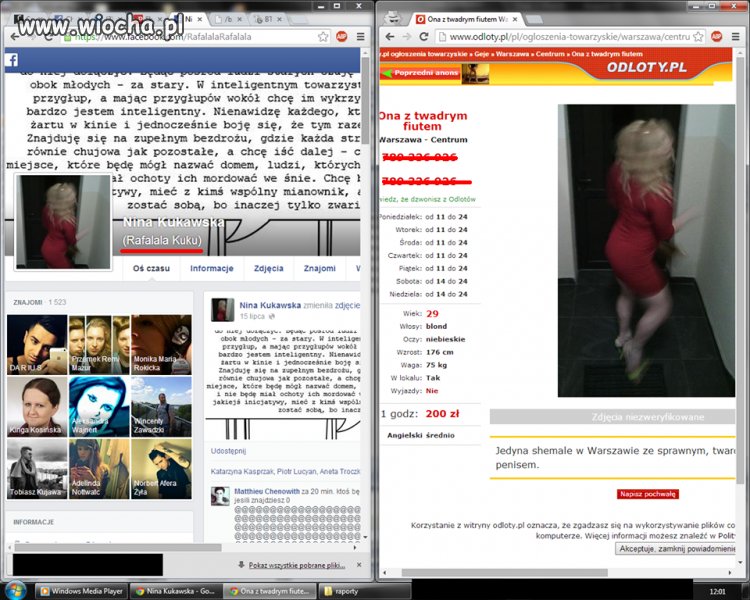The width and height of the screenshot is (750, 600).
Task: Open friend thumbnail Adelinda Nottwalc
Action: click(x=99, y=469)
